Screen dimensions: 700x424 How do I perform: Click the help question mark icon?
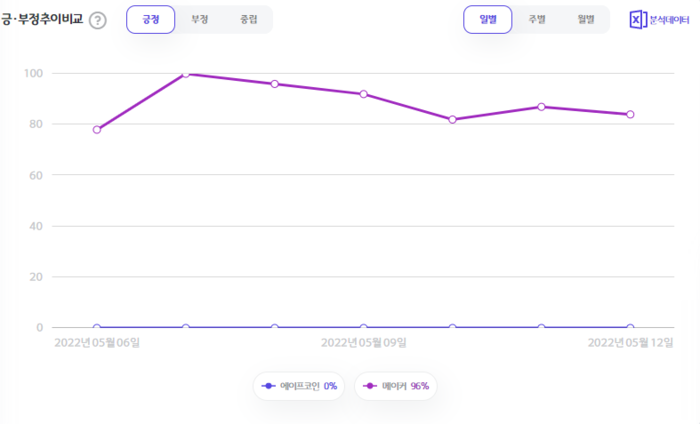coord(97,20)
